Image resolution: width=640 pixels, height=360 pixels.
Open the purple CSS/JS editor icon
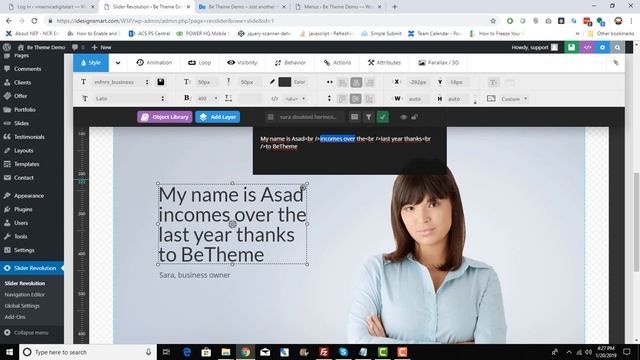click(587, 47)
